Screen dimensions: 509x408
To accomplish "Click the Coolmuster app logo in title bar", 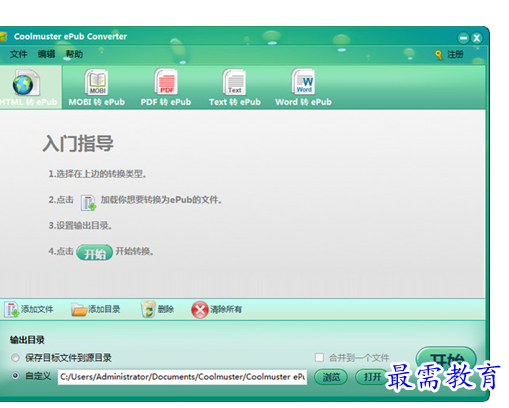I will point(3,37).
